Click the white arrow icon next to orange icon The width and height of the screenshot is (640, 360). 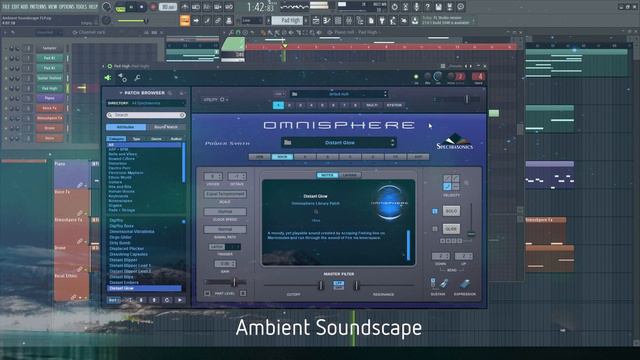point(196,20)
